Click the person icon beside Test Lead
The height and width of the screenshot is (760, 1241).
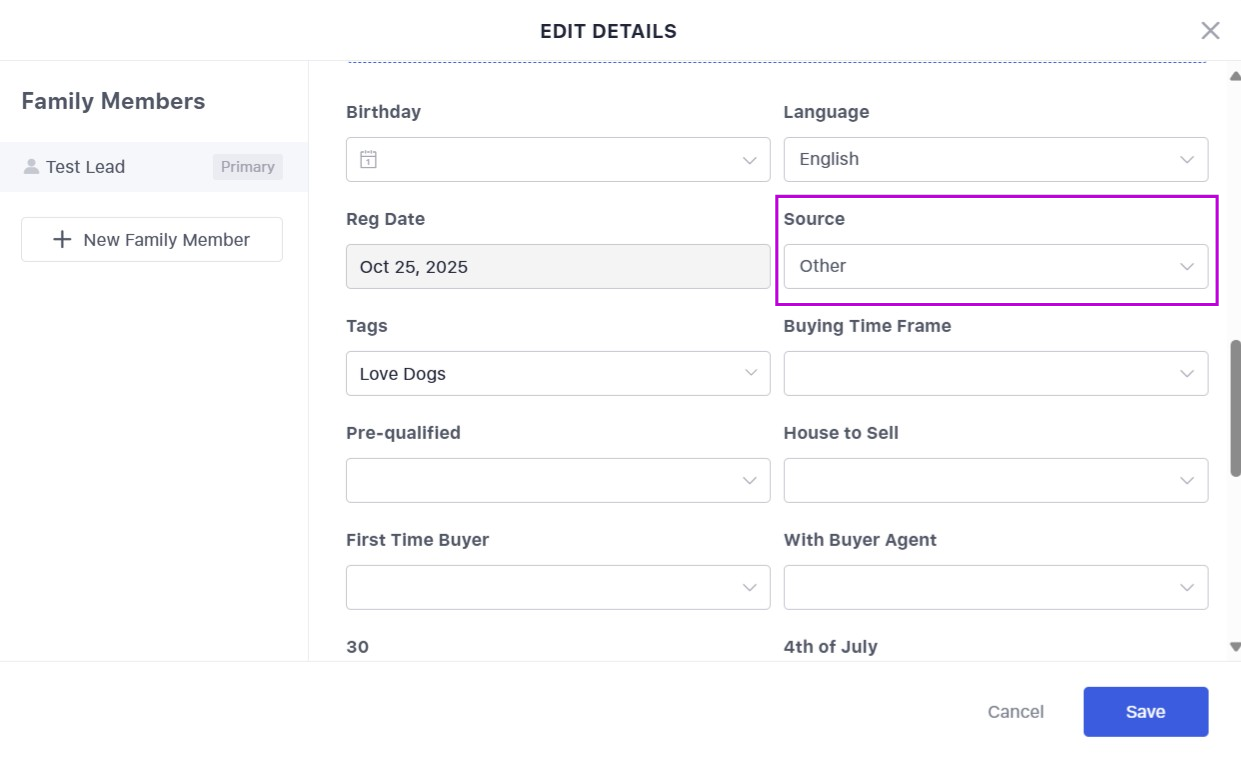click(x=31, y=167)
